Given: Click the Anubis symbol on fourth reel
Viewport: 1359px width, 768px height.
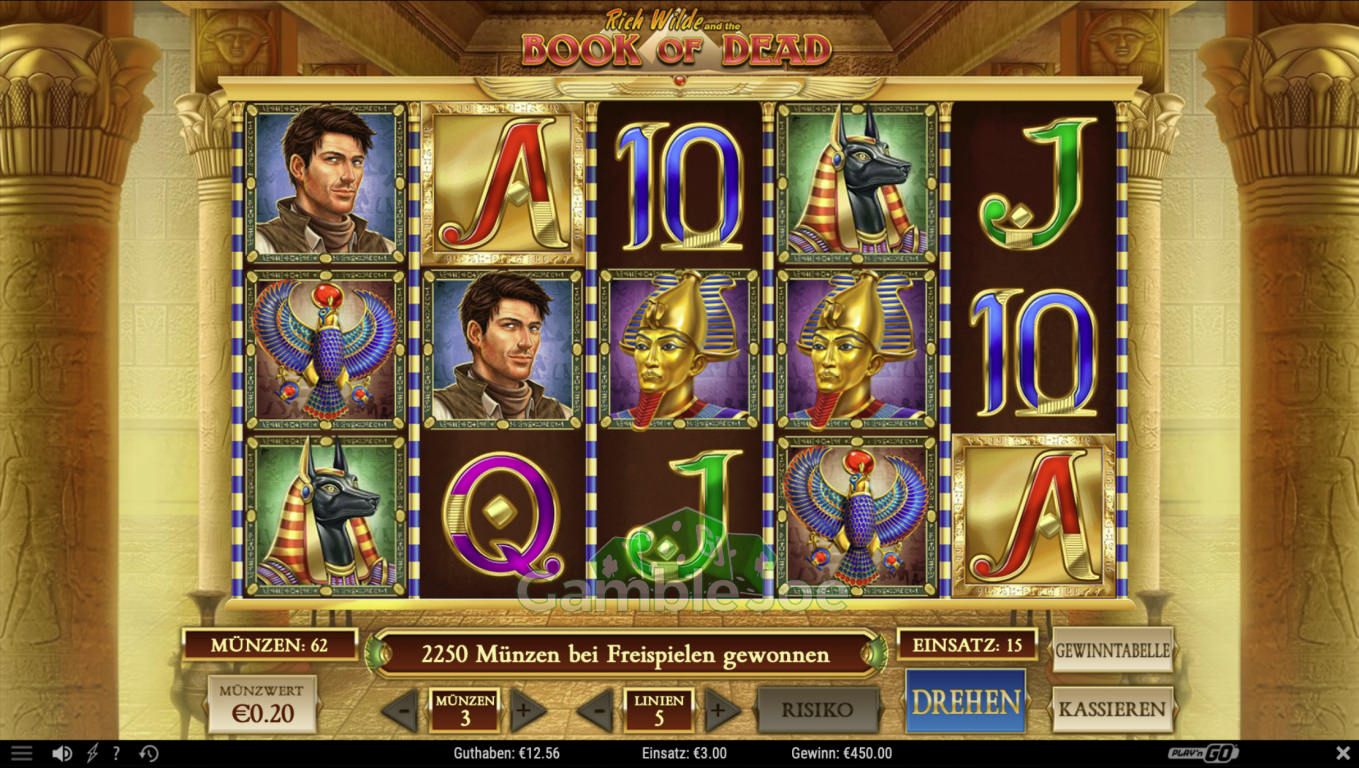Looking at the screenshot, I should tap(857, 183).
